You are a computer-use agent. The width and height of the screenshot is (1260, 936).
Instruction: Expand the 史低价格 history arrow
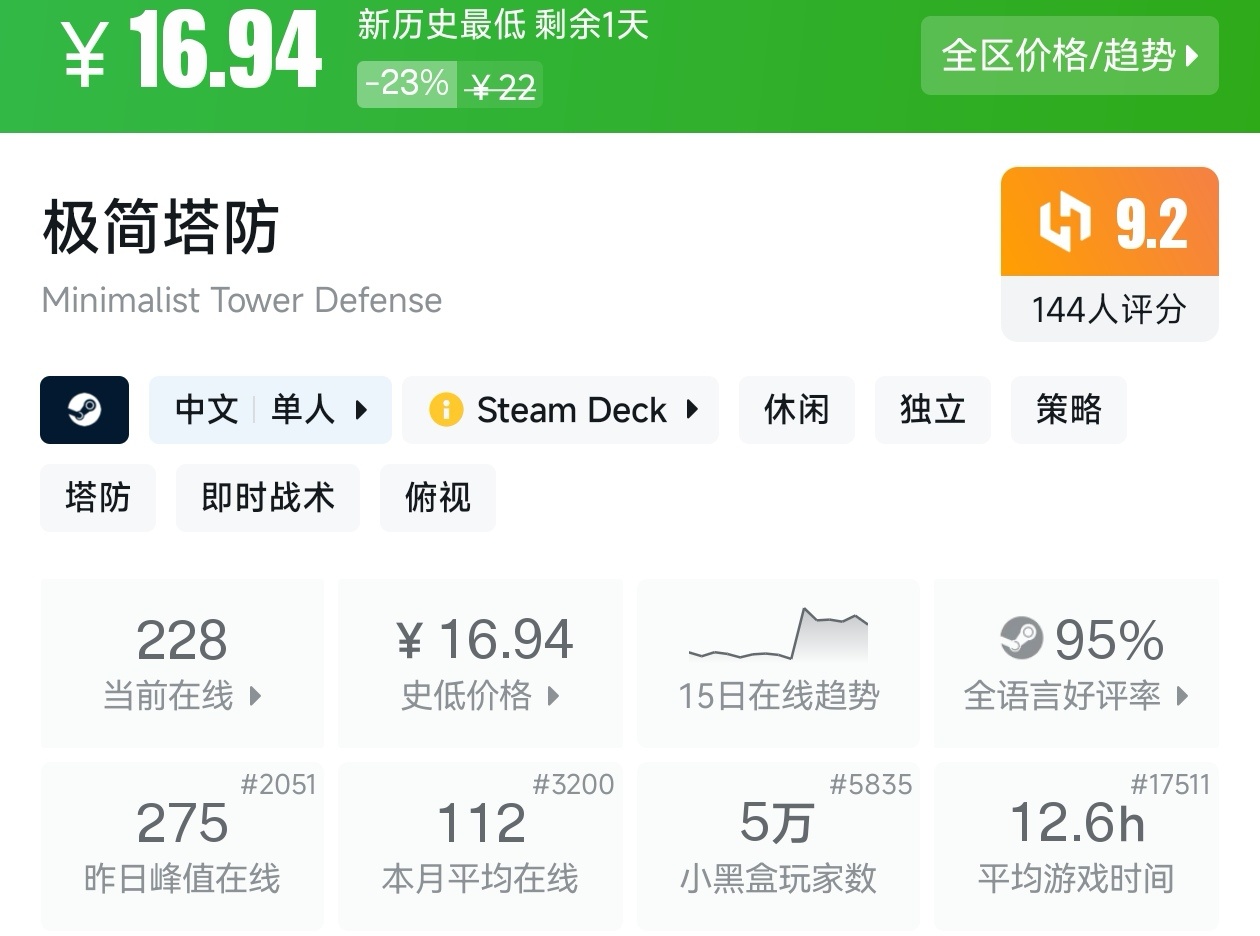coord(553,696)
